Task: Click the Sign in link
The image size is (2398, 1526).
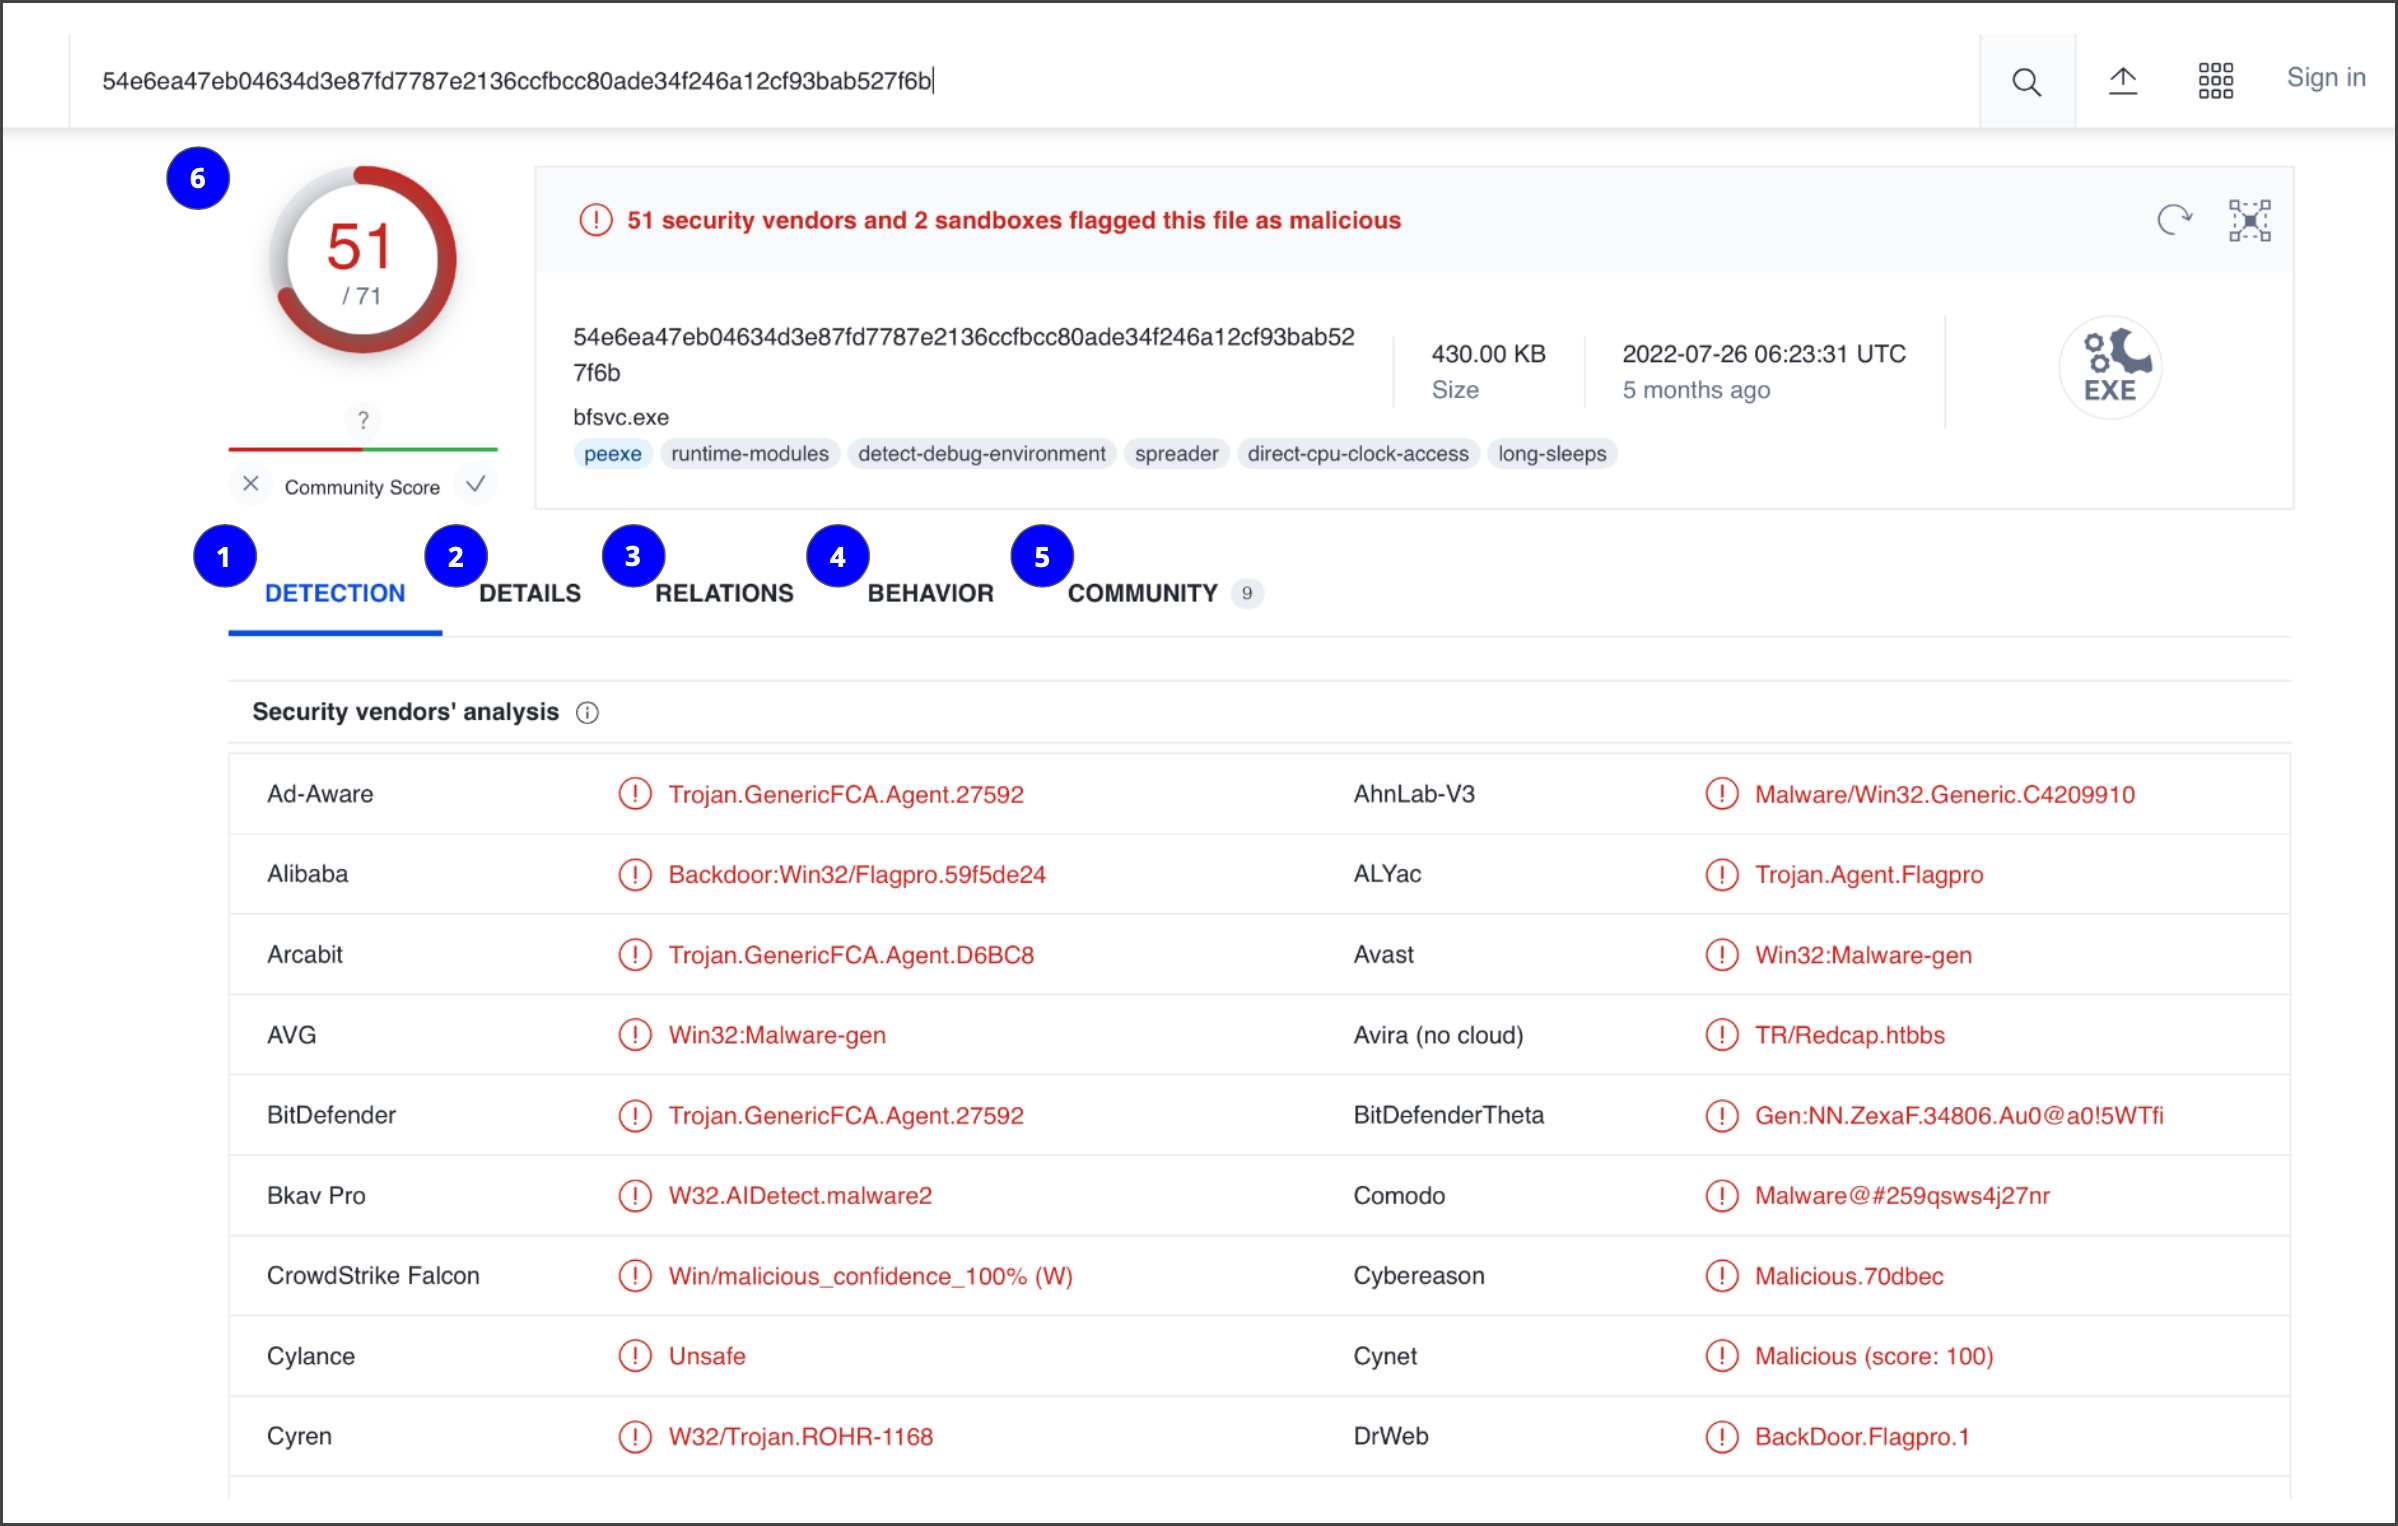Action: pyautogui.click(x=2326, y=77)
